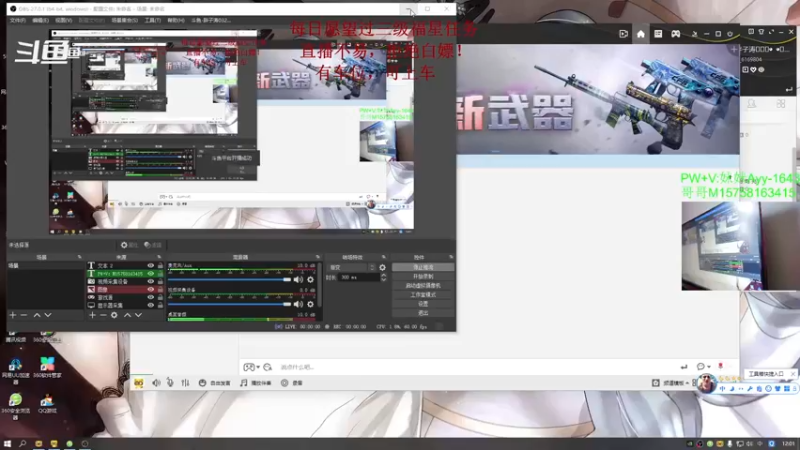
Task: Adjust the video capture device volume slider
Action: pyautogui.click(x=229, y=304)
